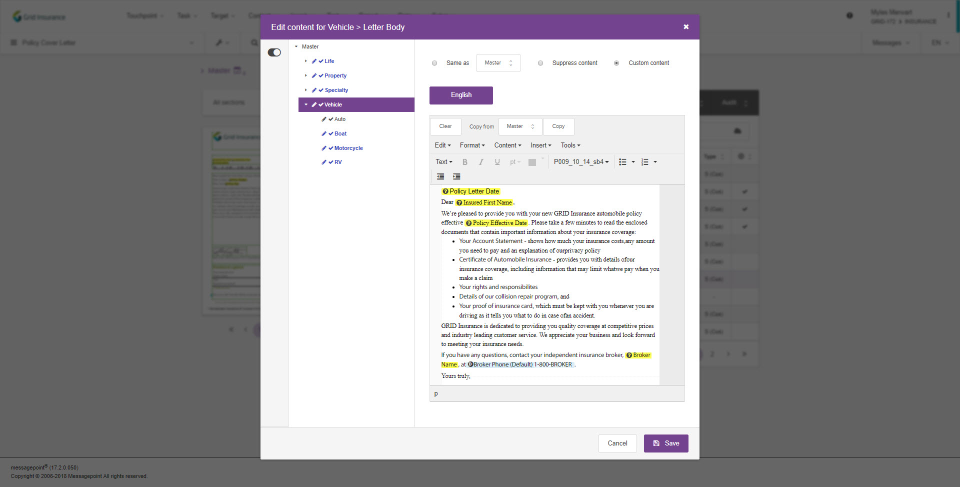Select the Auto tree item
The height and width of the screenshot is (487, 960).
point(340,119)
